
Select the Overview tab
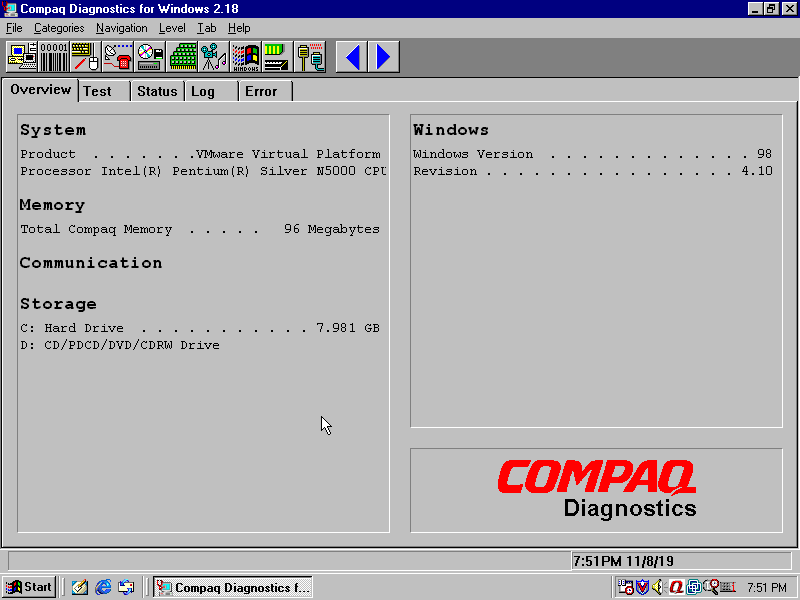(40, 90)
